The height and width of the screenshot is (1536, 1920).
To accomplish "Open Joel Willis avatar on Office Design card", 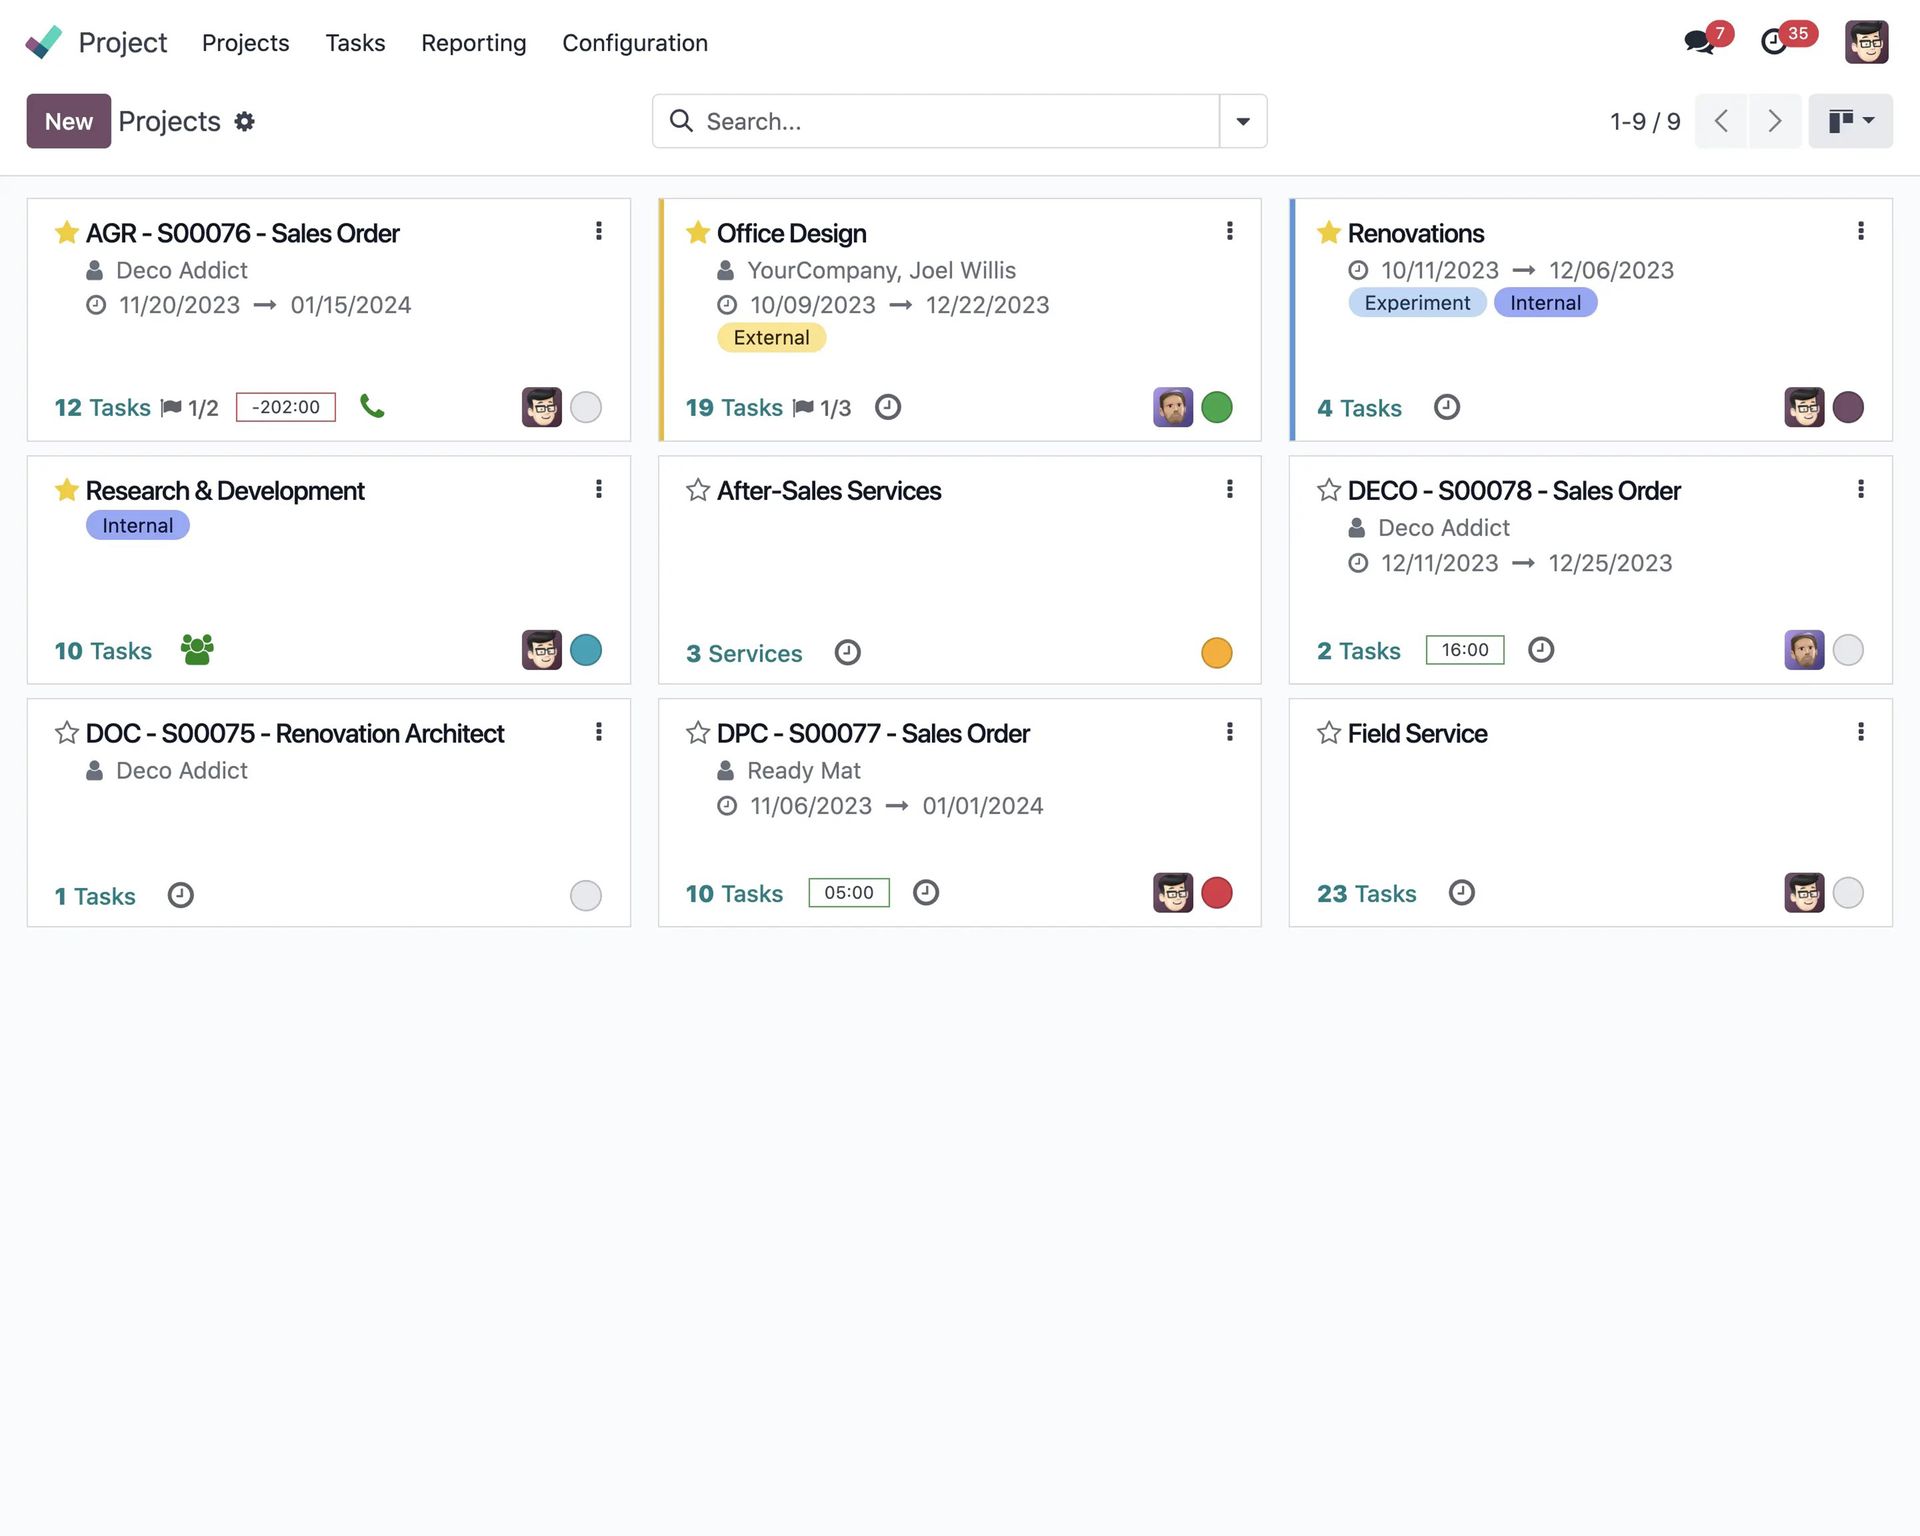I will tap(1172, 407).
